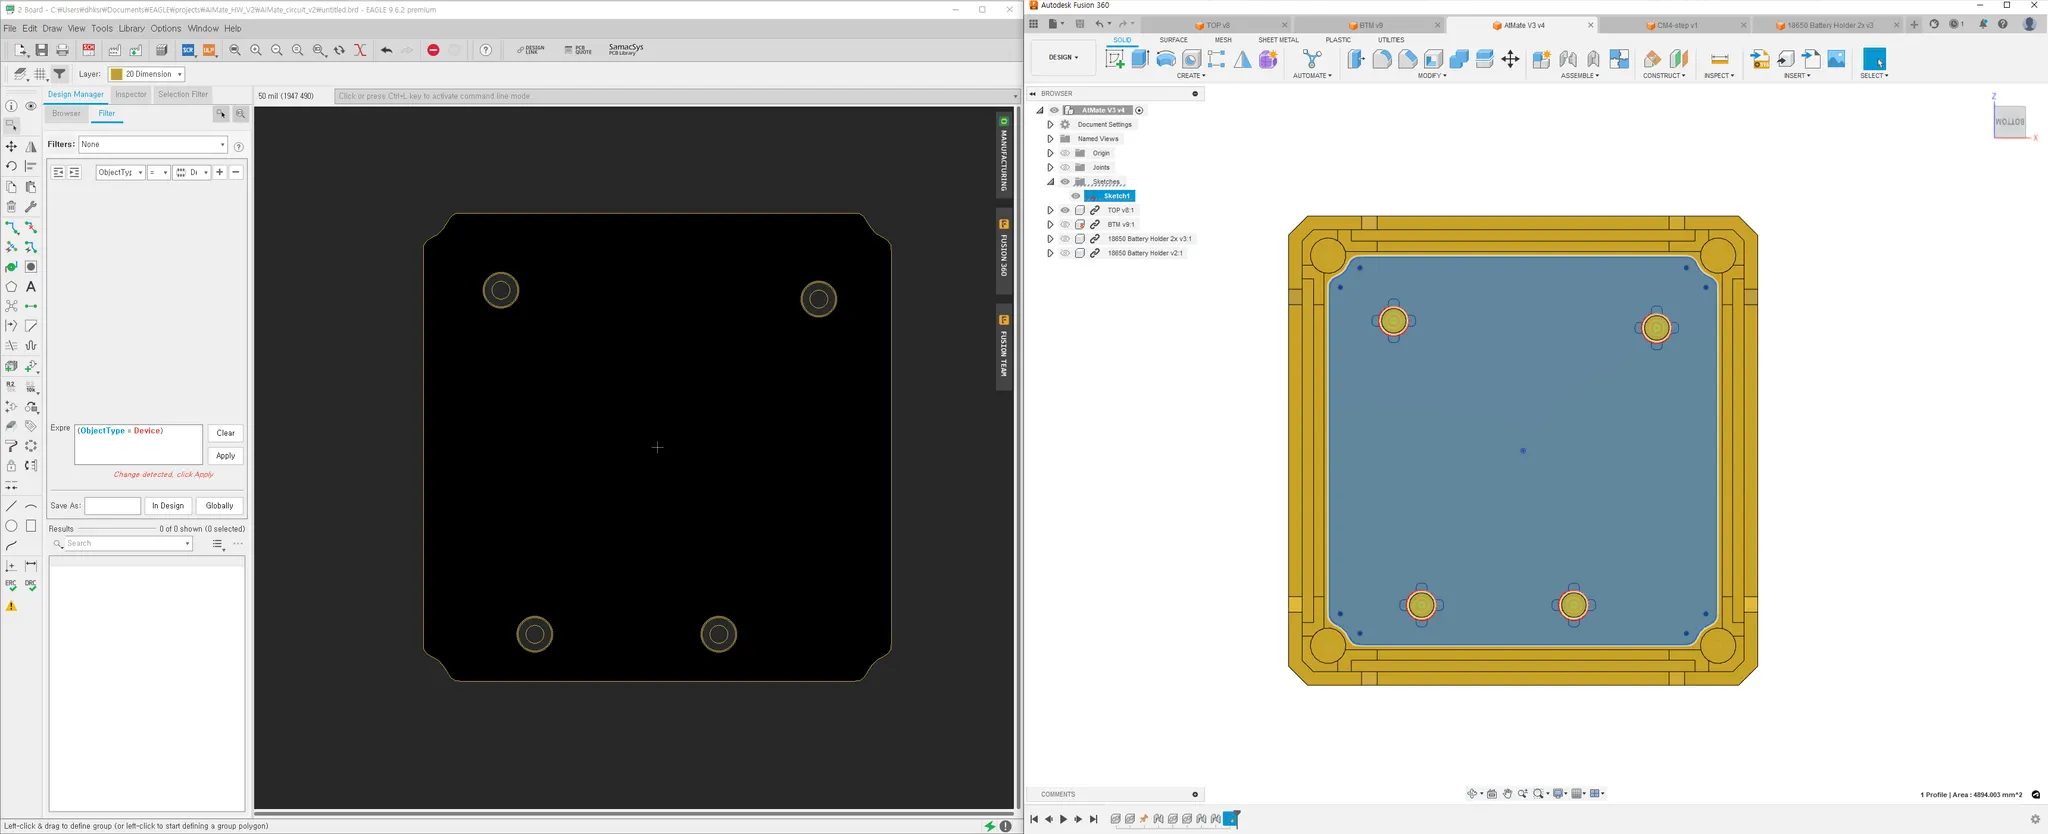Click the filter funnel icon beside the grid
This screenshot has height=834, width=2048.
60,74
